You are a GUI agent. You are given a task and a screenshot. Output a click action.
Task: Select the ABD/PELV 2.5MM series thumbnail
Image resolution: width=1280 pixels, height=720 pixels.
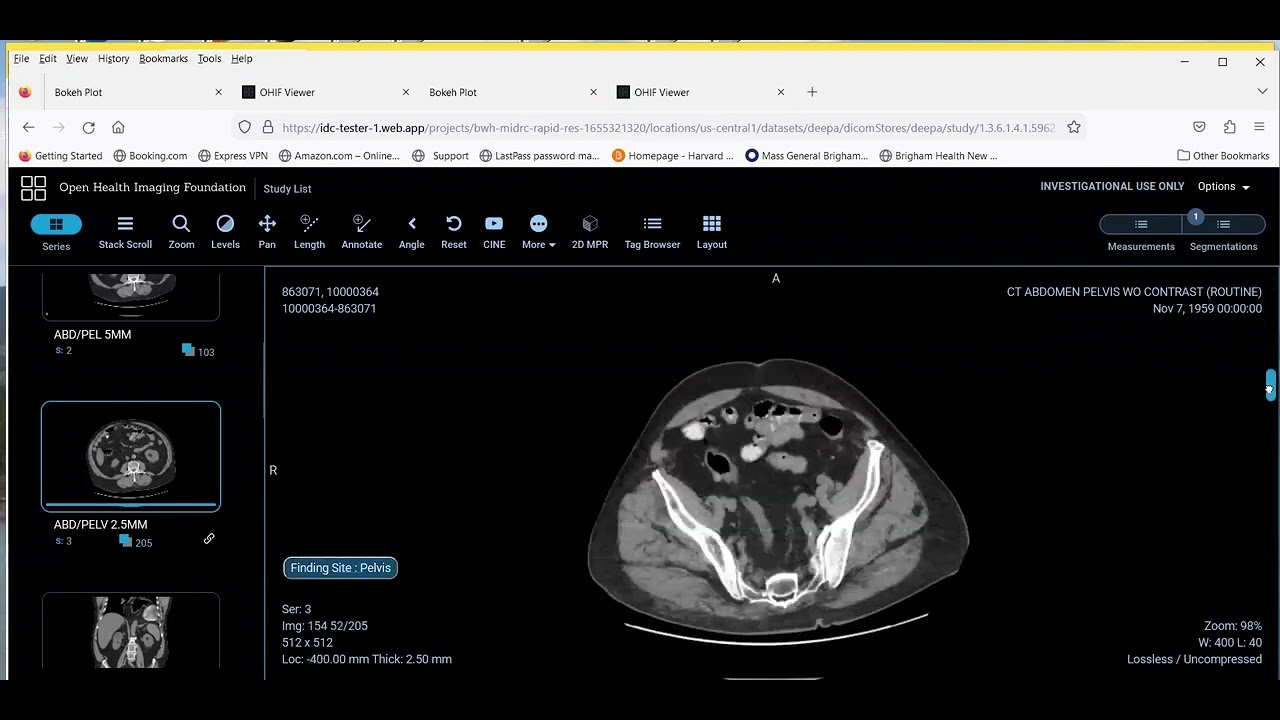click(x=131, y=456)
